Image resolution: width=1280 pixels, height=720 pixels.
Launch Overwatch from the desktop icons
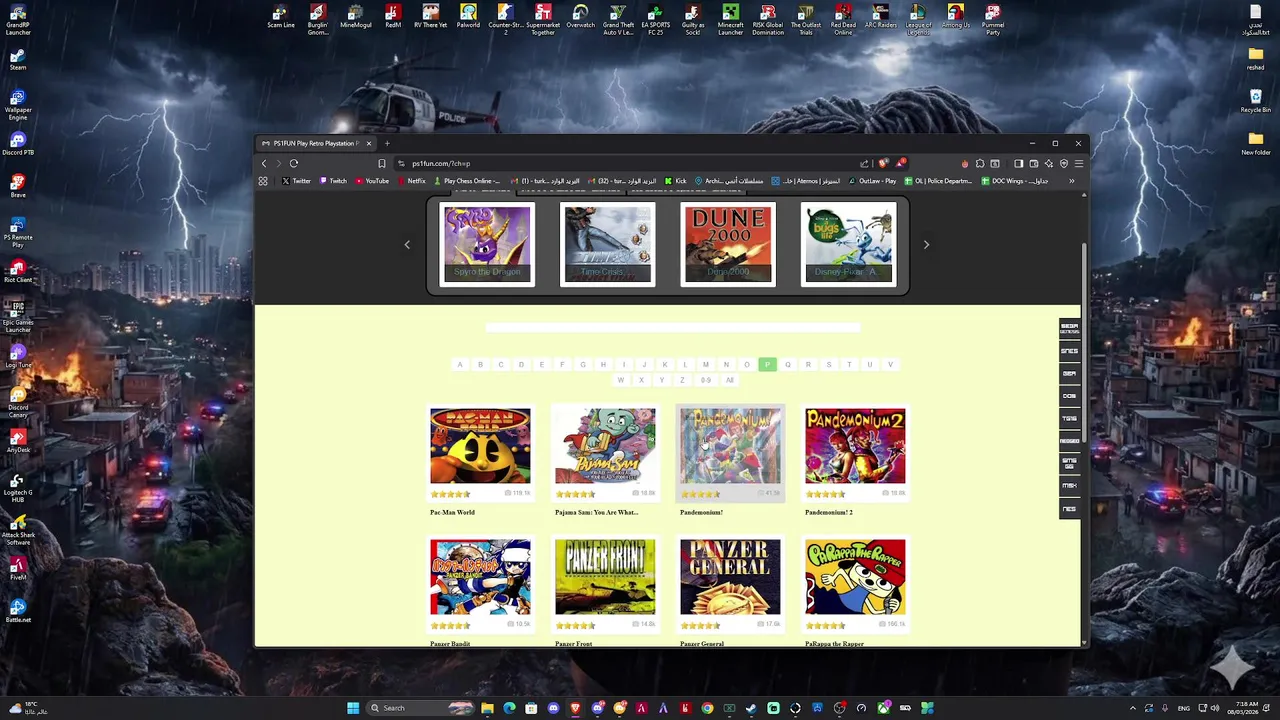[x=580, y=16]
